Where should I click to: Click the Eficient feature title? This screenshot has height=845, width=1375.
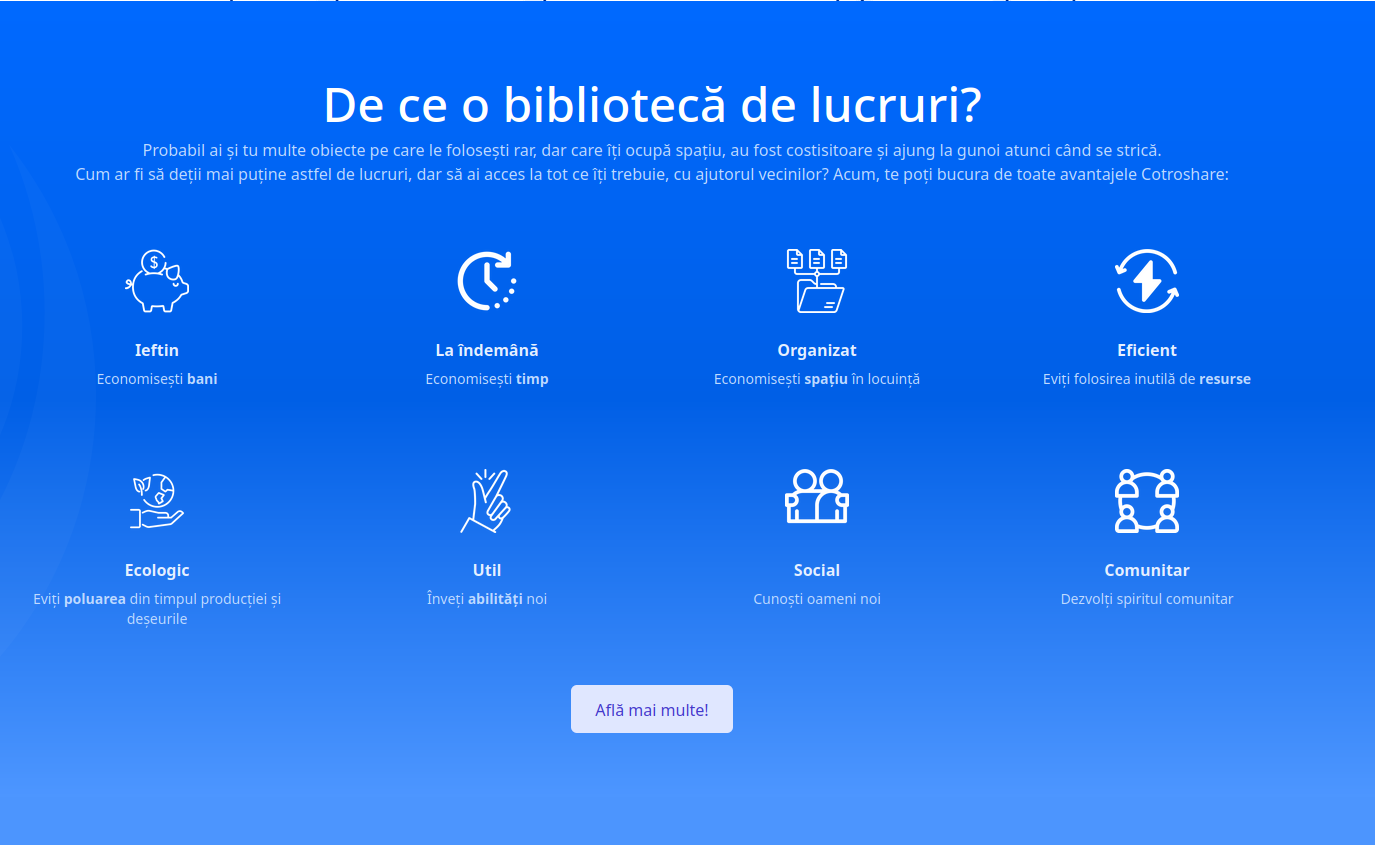click(x=1147, y=350)
